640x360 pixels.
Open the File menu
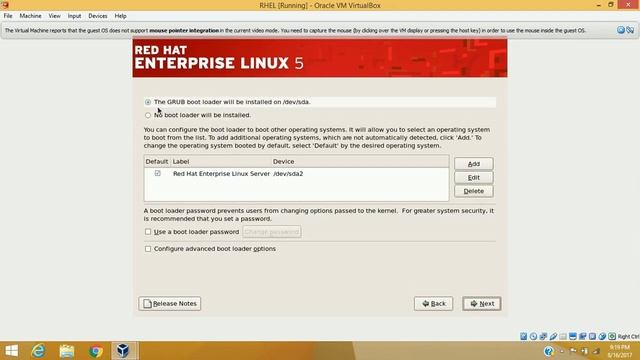click(x=8, y=16)
